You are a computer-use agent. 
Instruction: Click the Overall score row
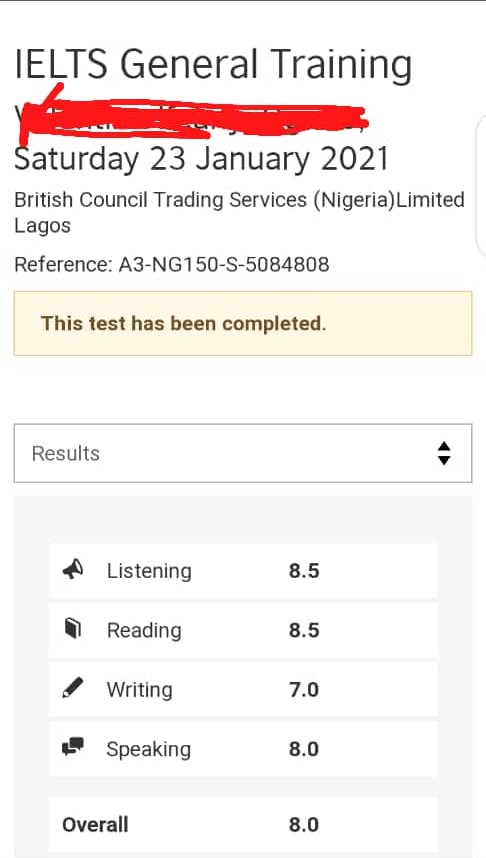(243, 824)
